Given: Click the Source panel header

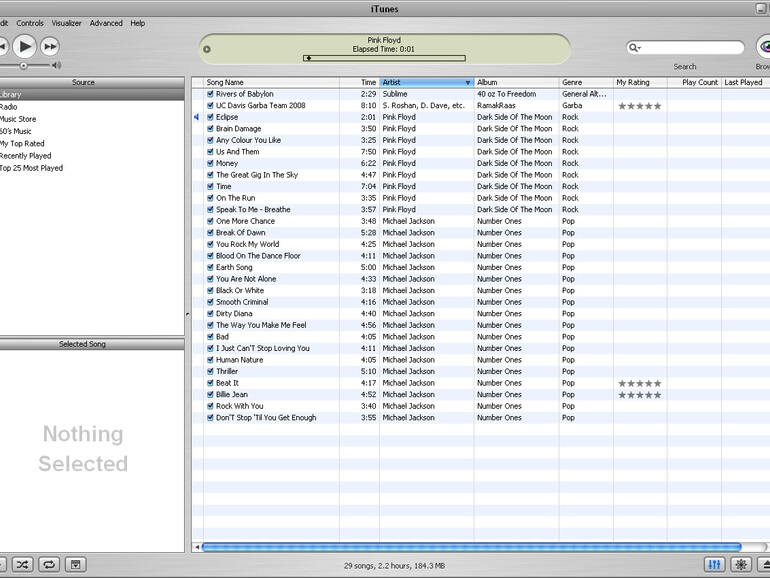Looking at the screenshot, I should (x=92, y=82).
